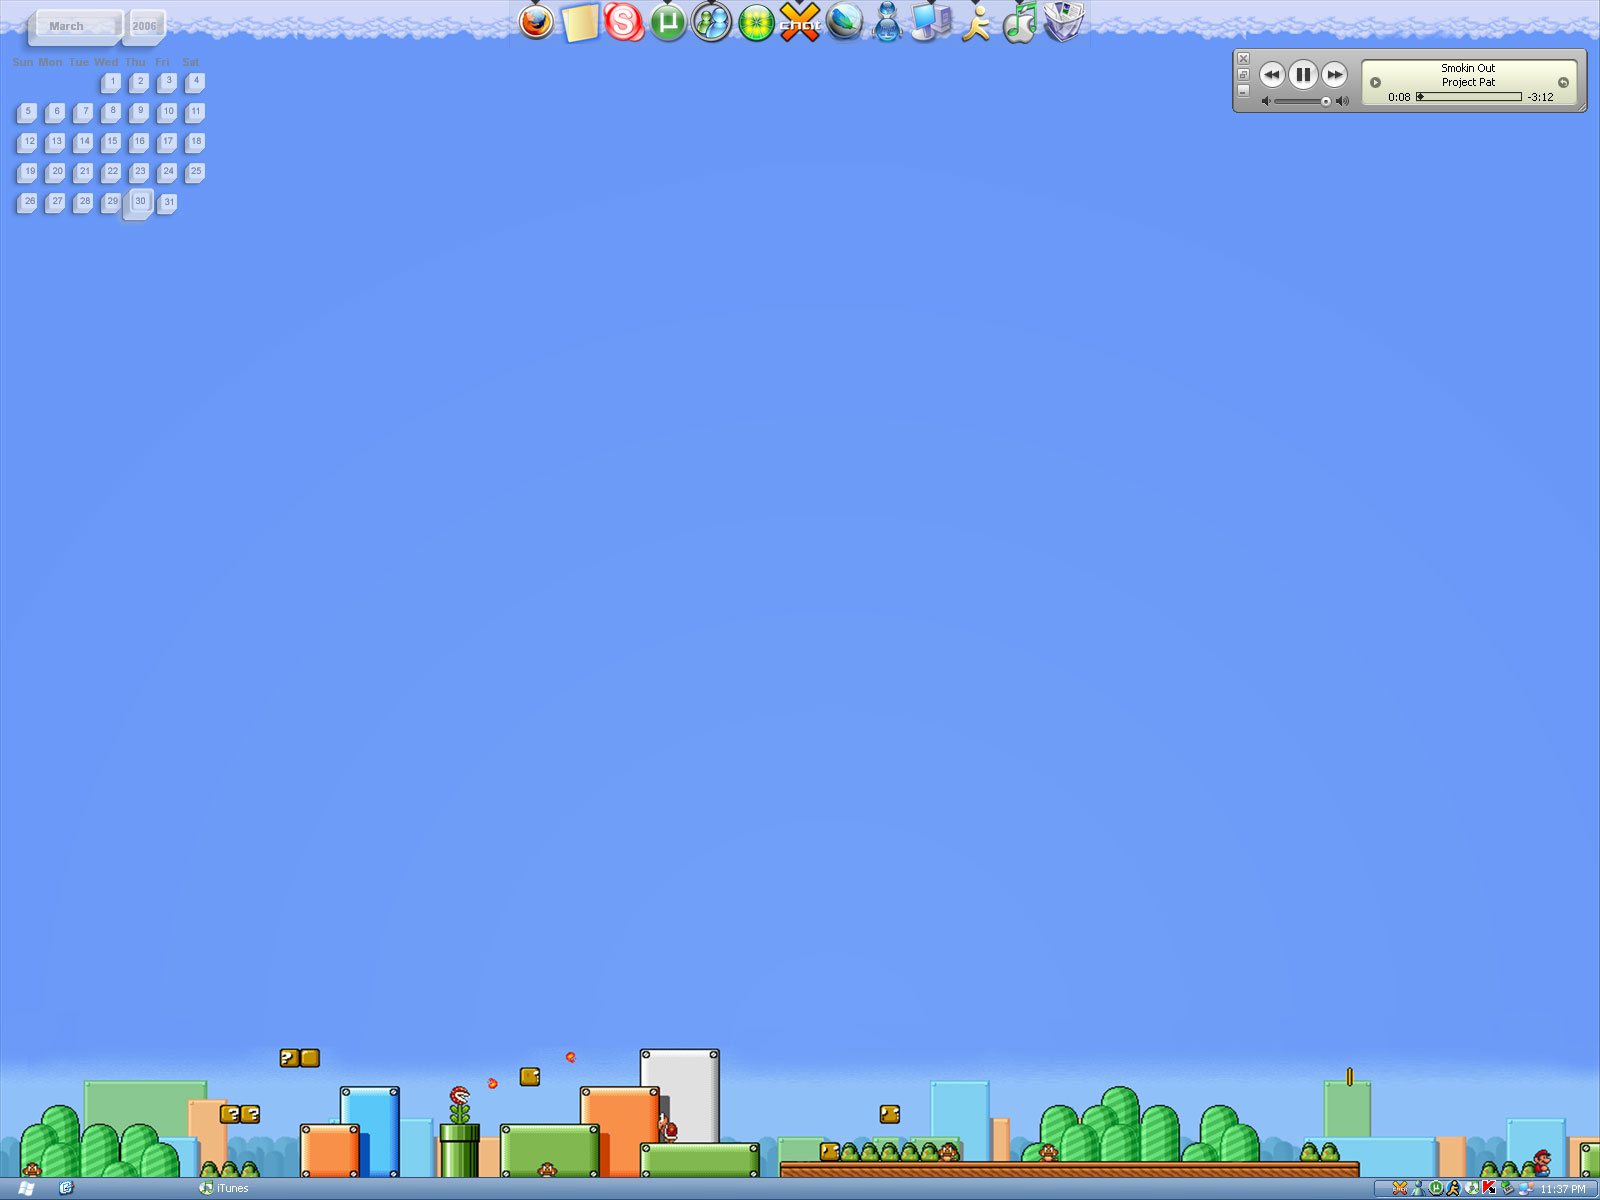Open the Recycle Bin in the dock
This screenshot has width=1600, height=1200.
(1064, 22)
